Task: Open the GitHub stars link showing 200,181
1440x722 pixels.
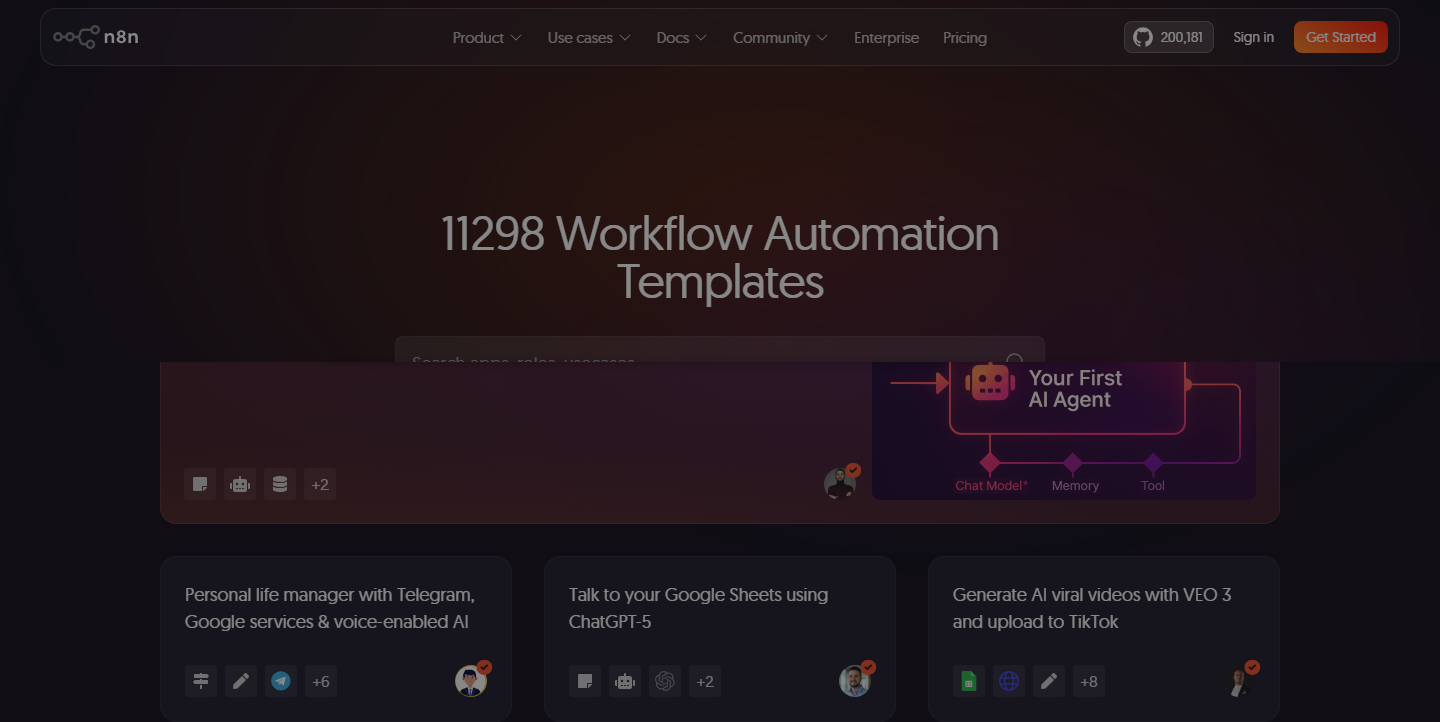Action: tap(1169, 37)
